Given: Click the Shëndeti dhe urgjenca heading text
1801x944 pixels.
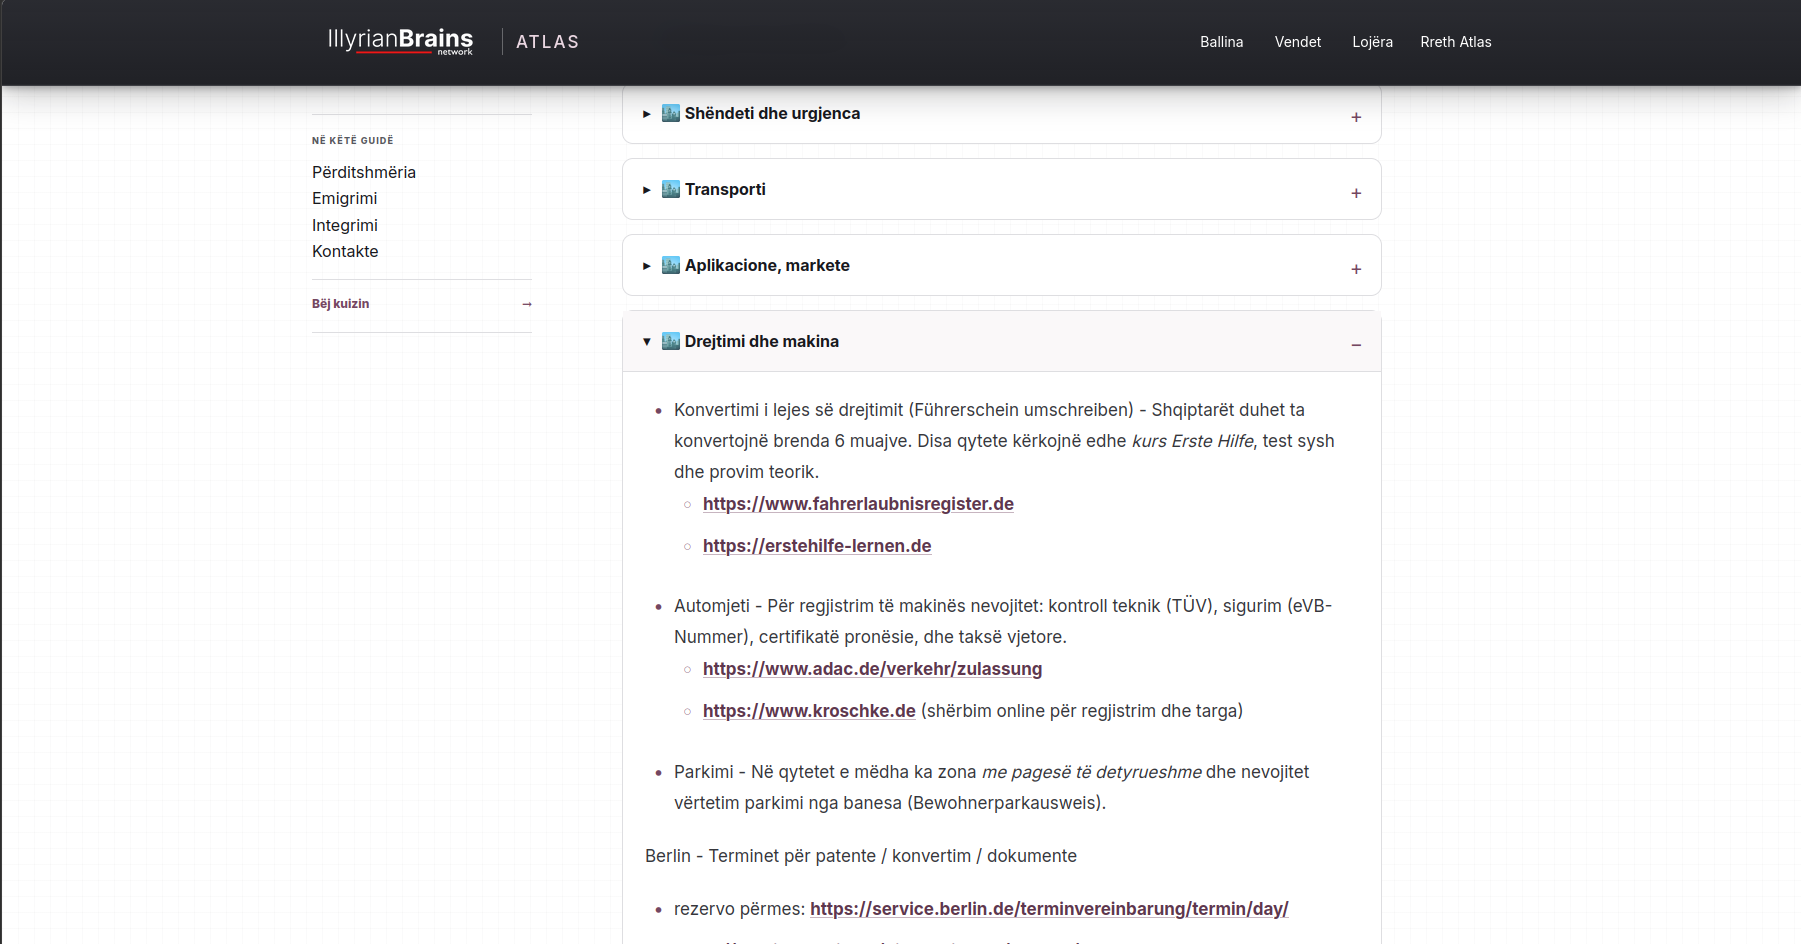Looking at the screenshot, I should (772, 113).
